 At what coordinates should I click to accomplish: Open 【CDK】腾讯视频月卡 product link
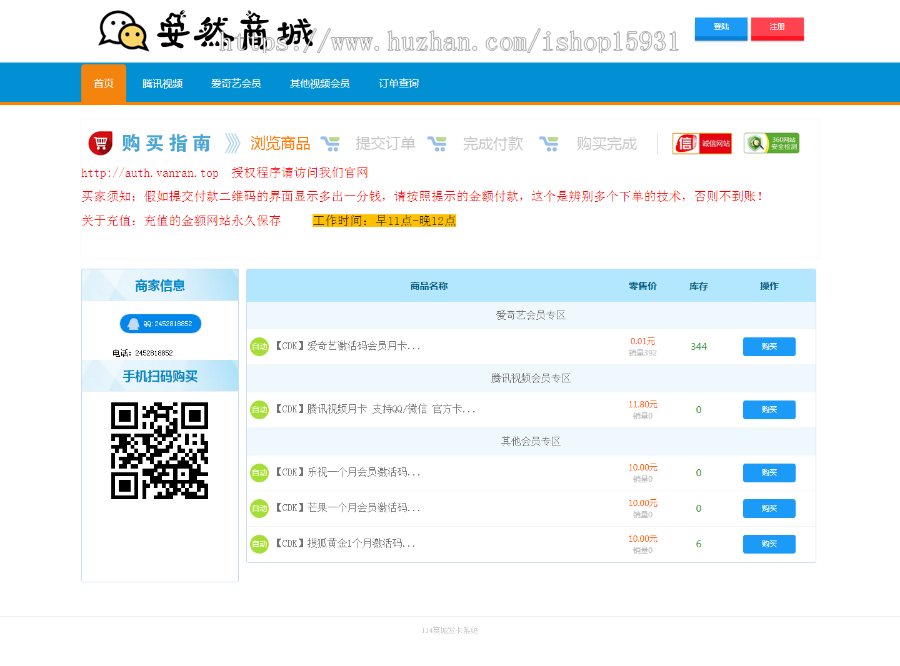pos(375,409)
